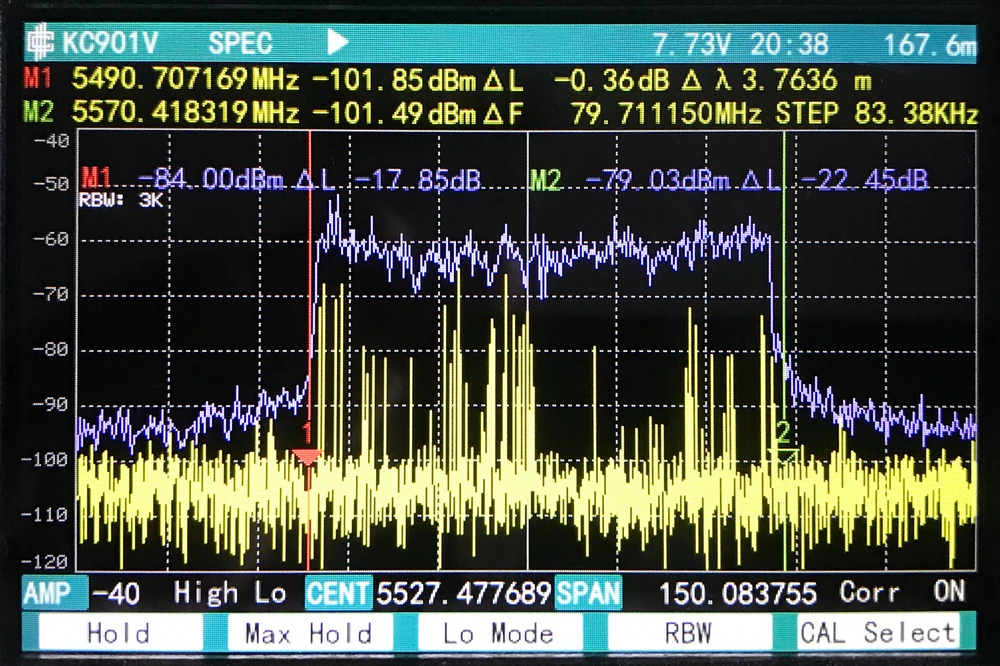Select the red marker 1 triangle

[x=307, y=457]
